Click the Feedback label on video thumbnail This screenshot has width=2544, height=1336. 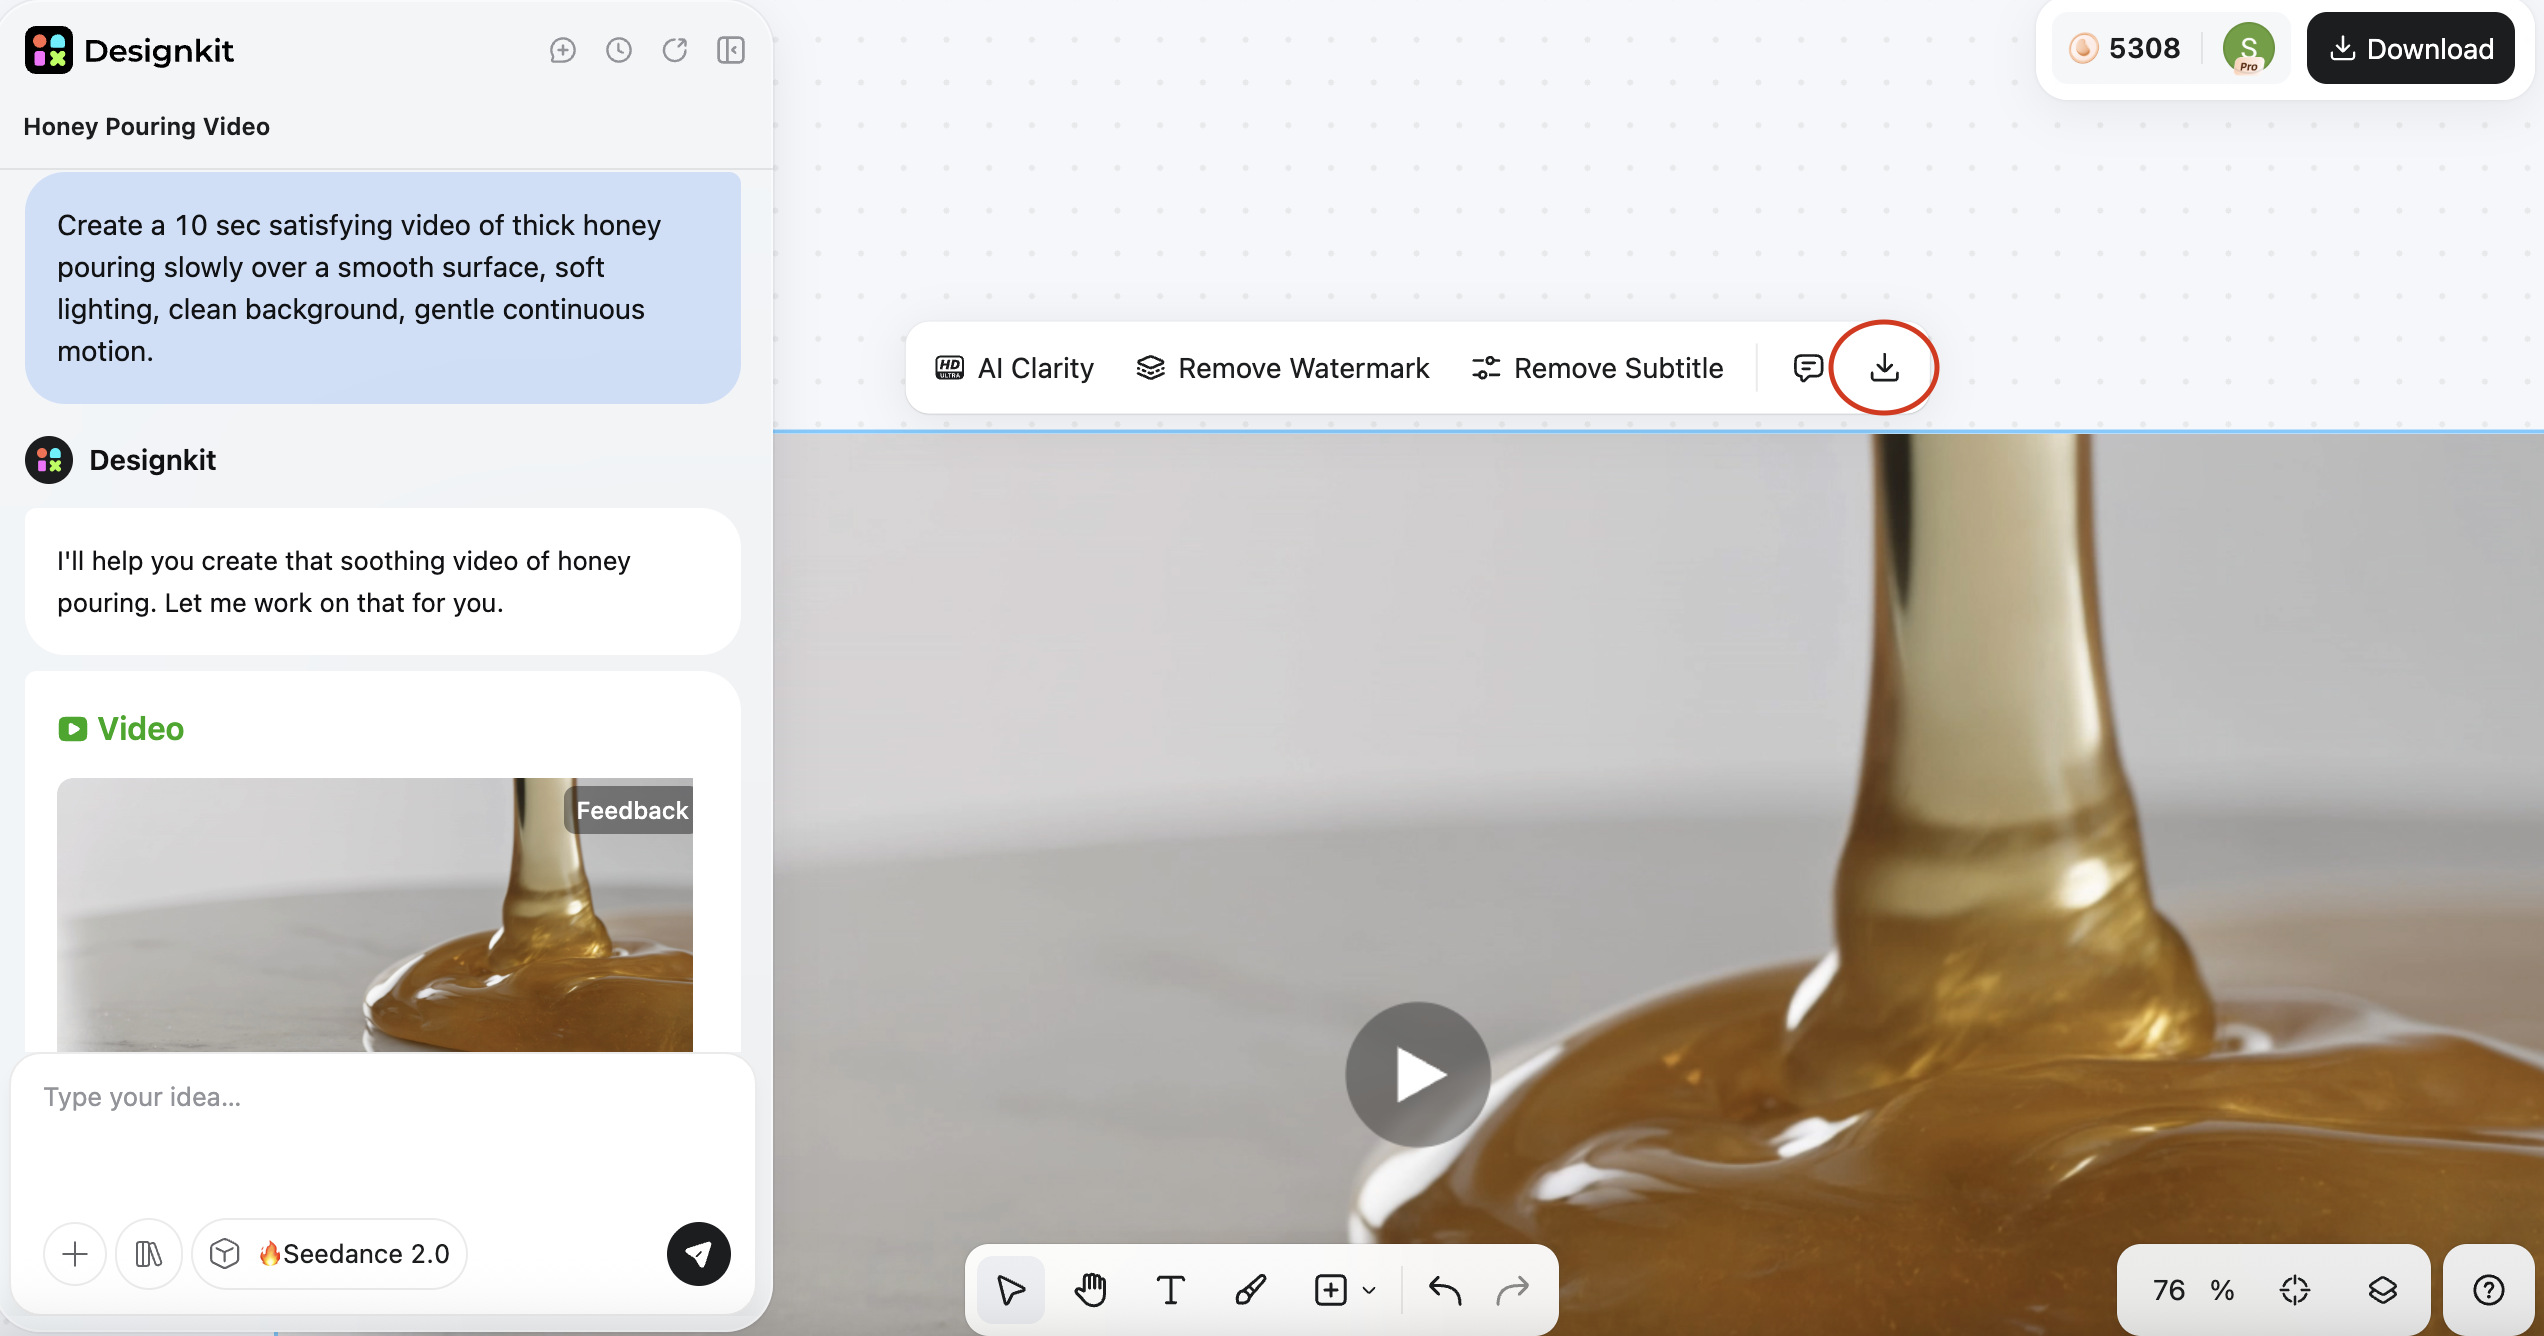point(632,810)
